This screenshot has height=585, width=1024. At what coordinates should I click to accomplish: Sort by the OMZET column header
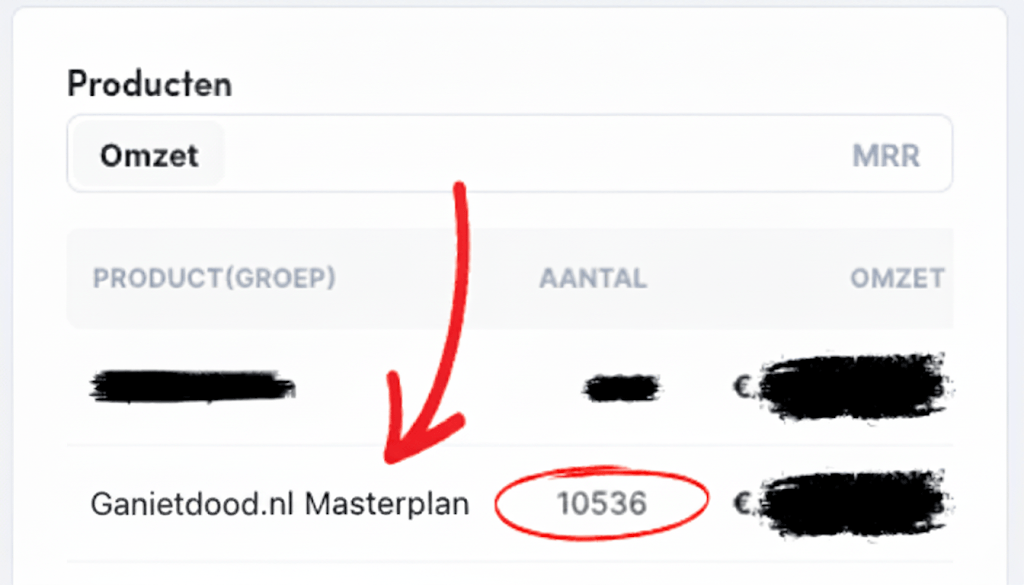pos(897,279)
